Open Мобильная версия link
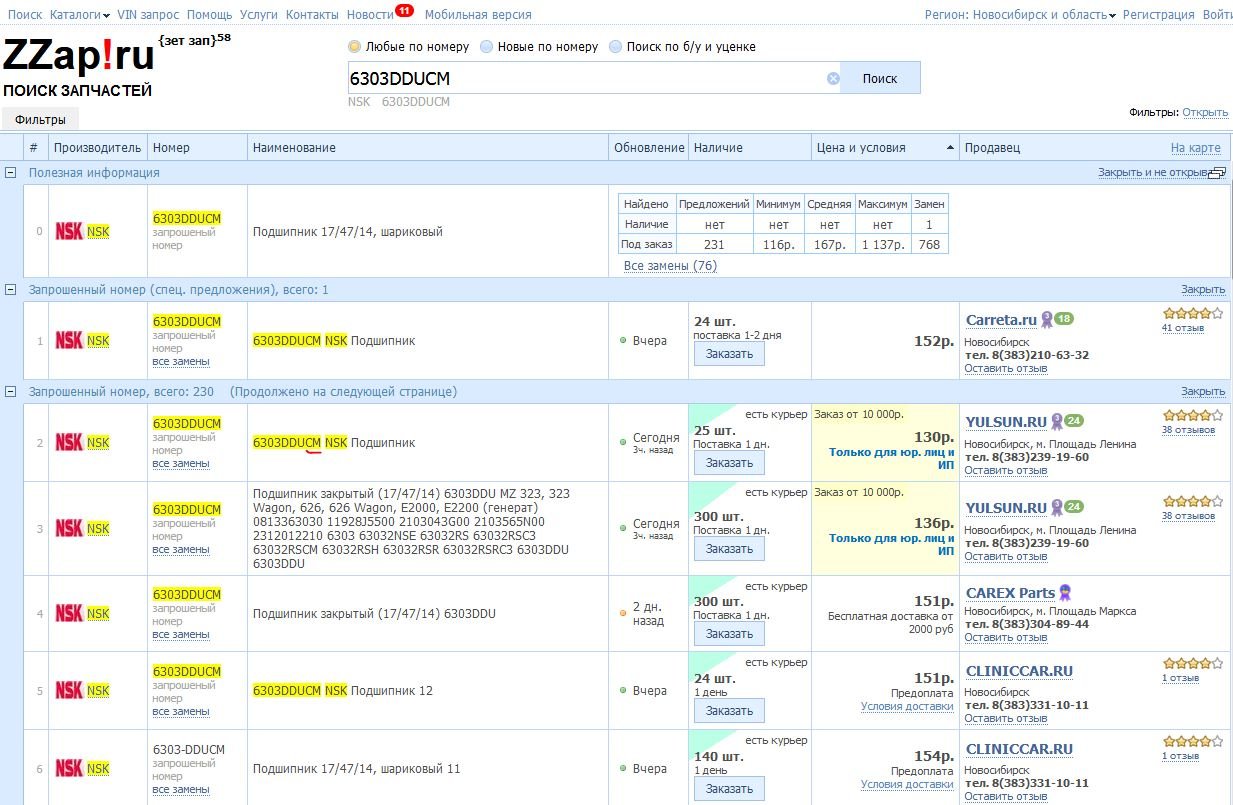This screenshot has width=1233, height=805. click(478, 15)
